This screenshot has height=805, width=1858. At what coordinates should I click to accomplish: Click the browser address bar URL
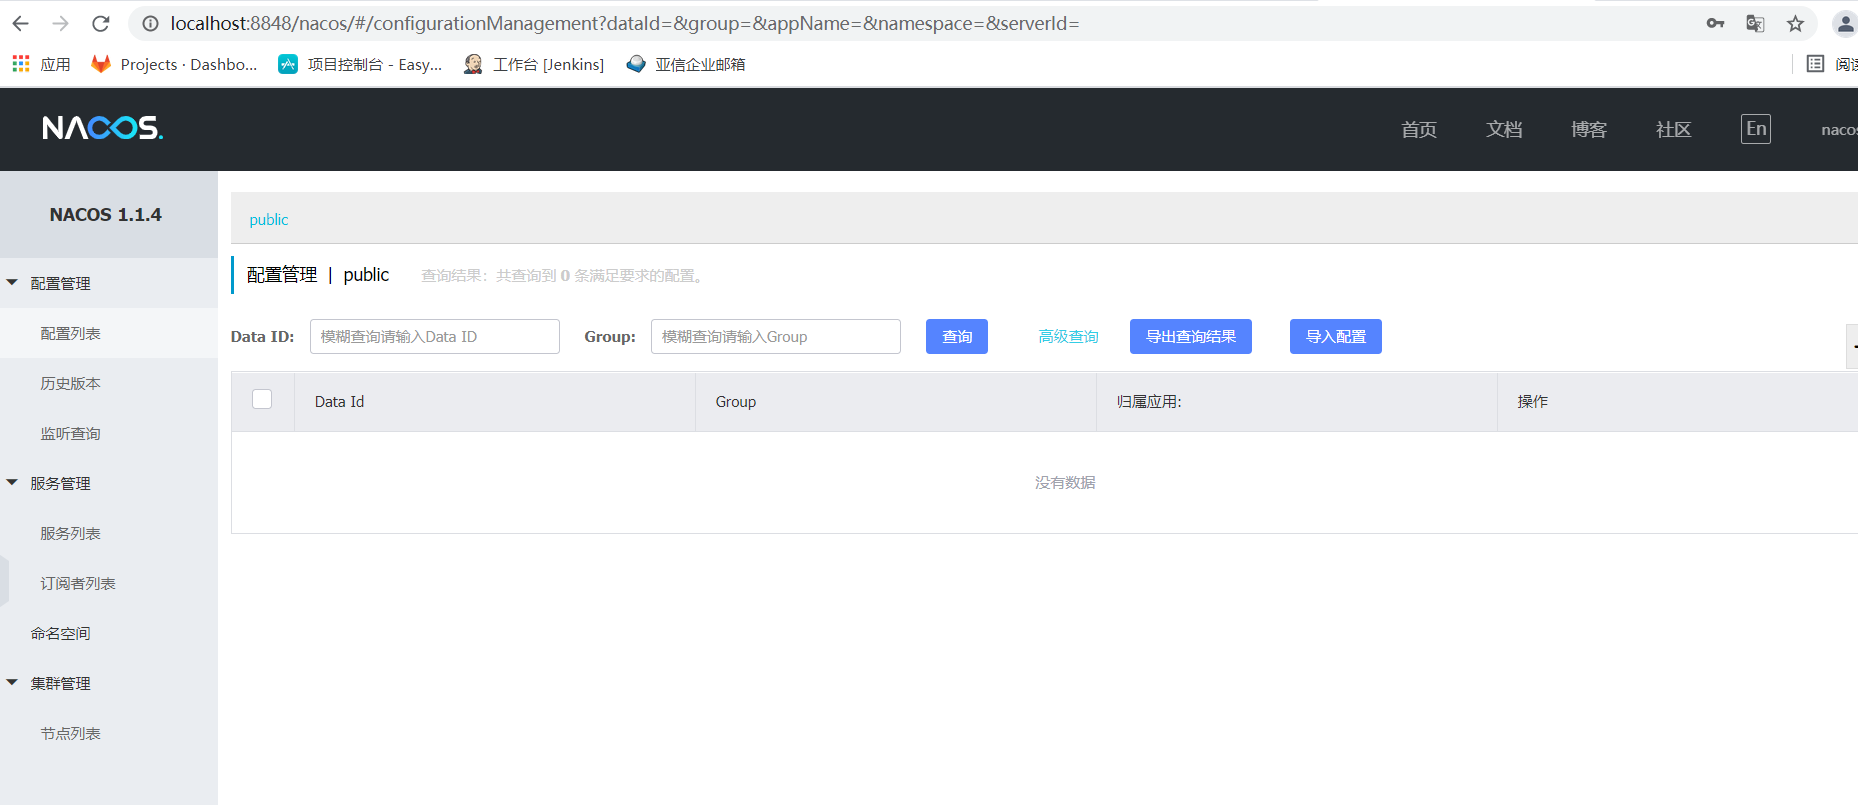coord(625,23)
